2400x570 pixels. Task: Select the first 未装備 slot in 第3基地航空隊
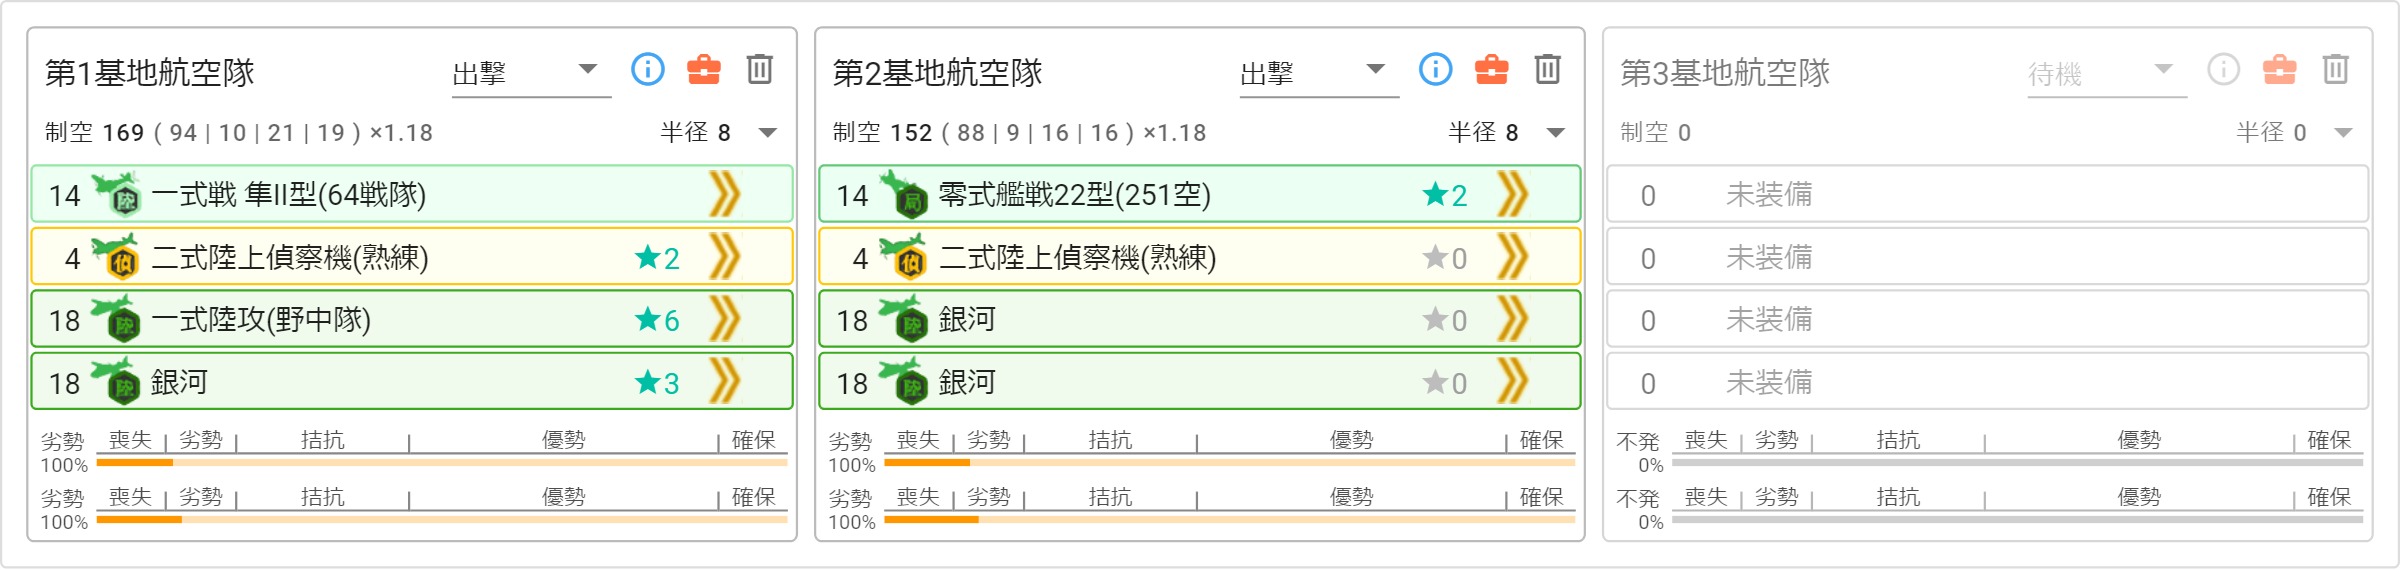coord(1988,194)
